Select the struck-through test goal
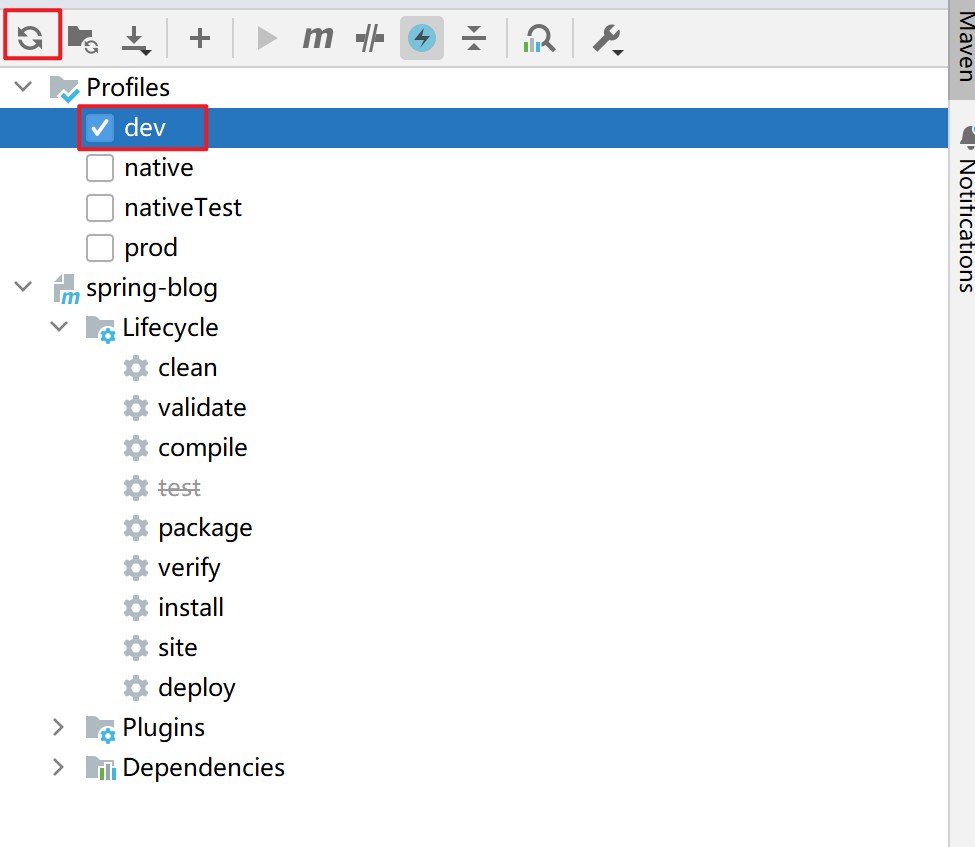Screen dimensions: 975x847 tap(179, 488)
